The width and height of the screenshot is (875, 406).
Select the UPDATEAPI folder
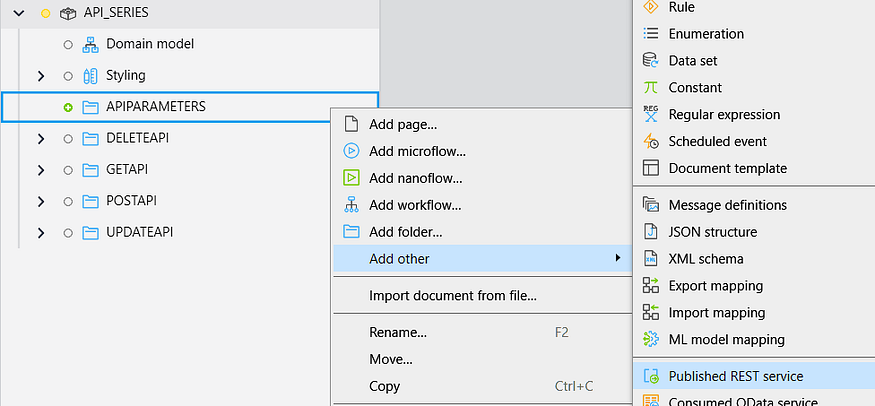140,232
